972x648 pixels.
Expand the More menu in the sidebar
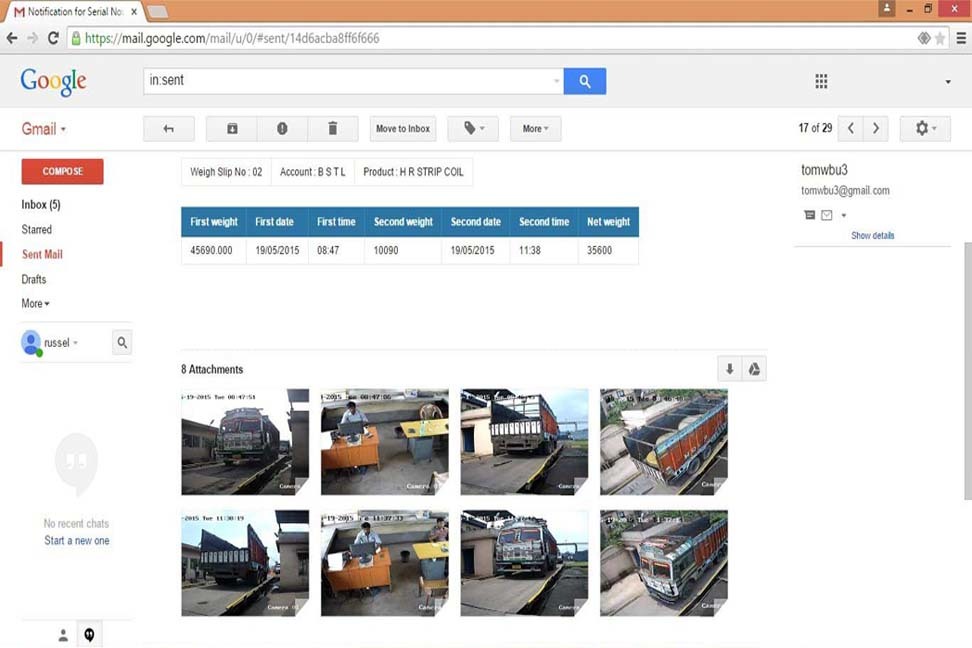[x=33, y=303]
